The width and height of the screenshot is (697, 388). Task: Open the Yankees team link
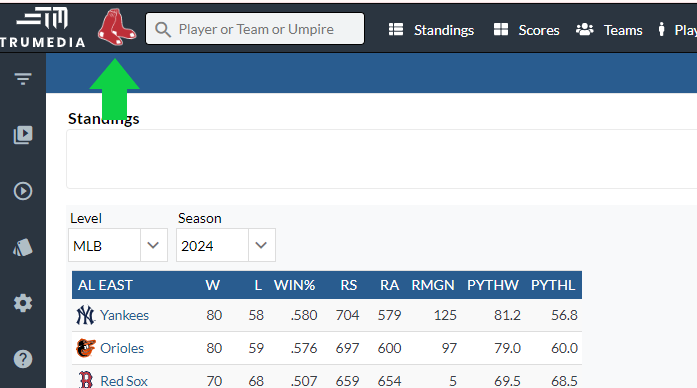(x=124, y=315)
